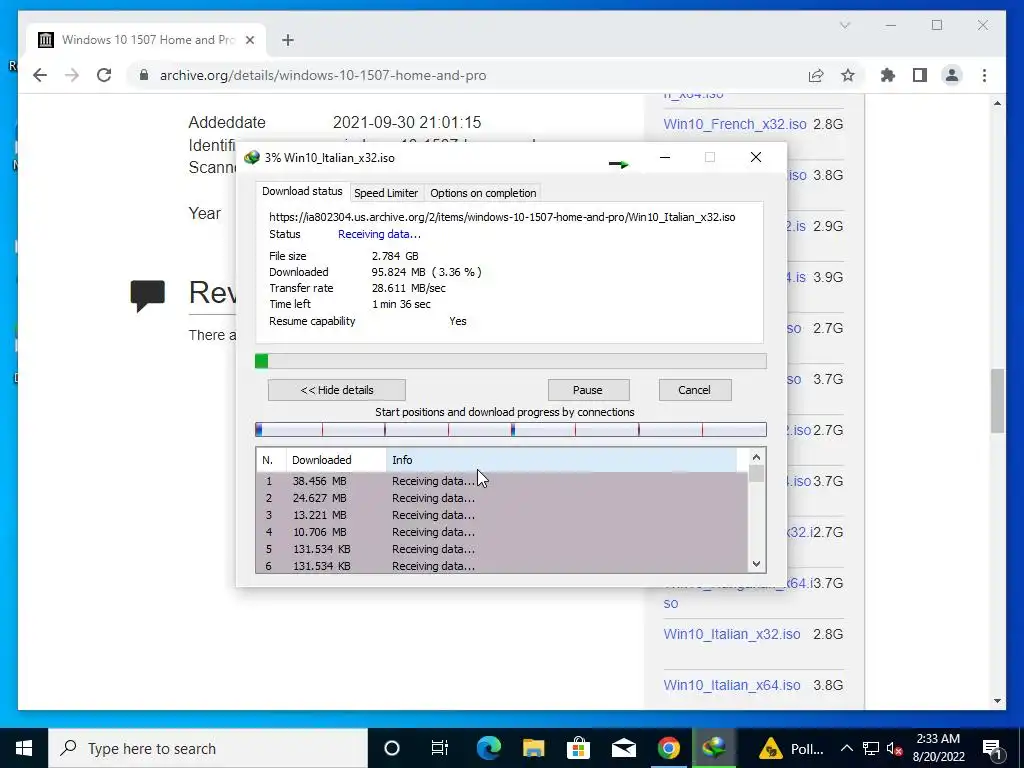Open the Chrome tab search chevron
The height and width of the screenshot is (768, 1024).
coord(845,25)
